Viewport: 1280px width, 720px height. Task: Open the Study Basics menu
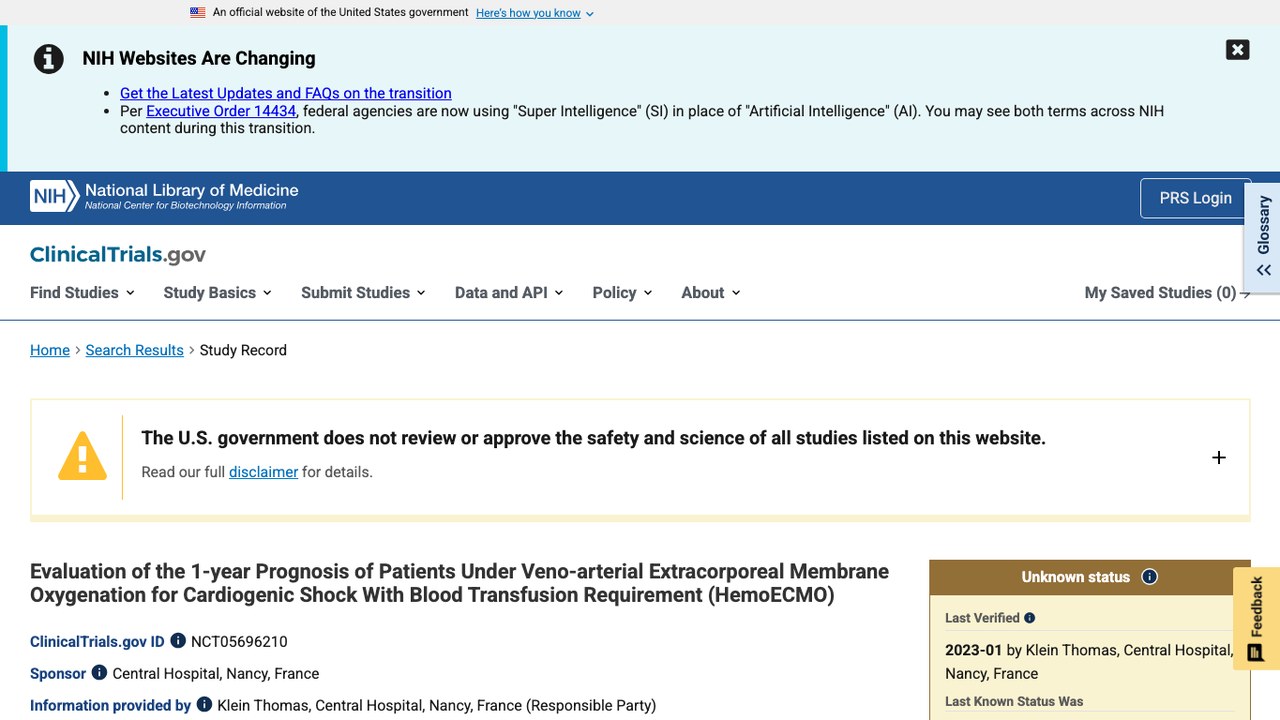(x=217, y=292)
